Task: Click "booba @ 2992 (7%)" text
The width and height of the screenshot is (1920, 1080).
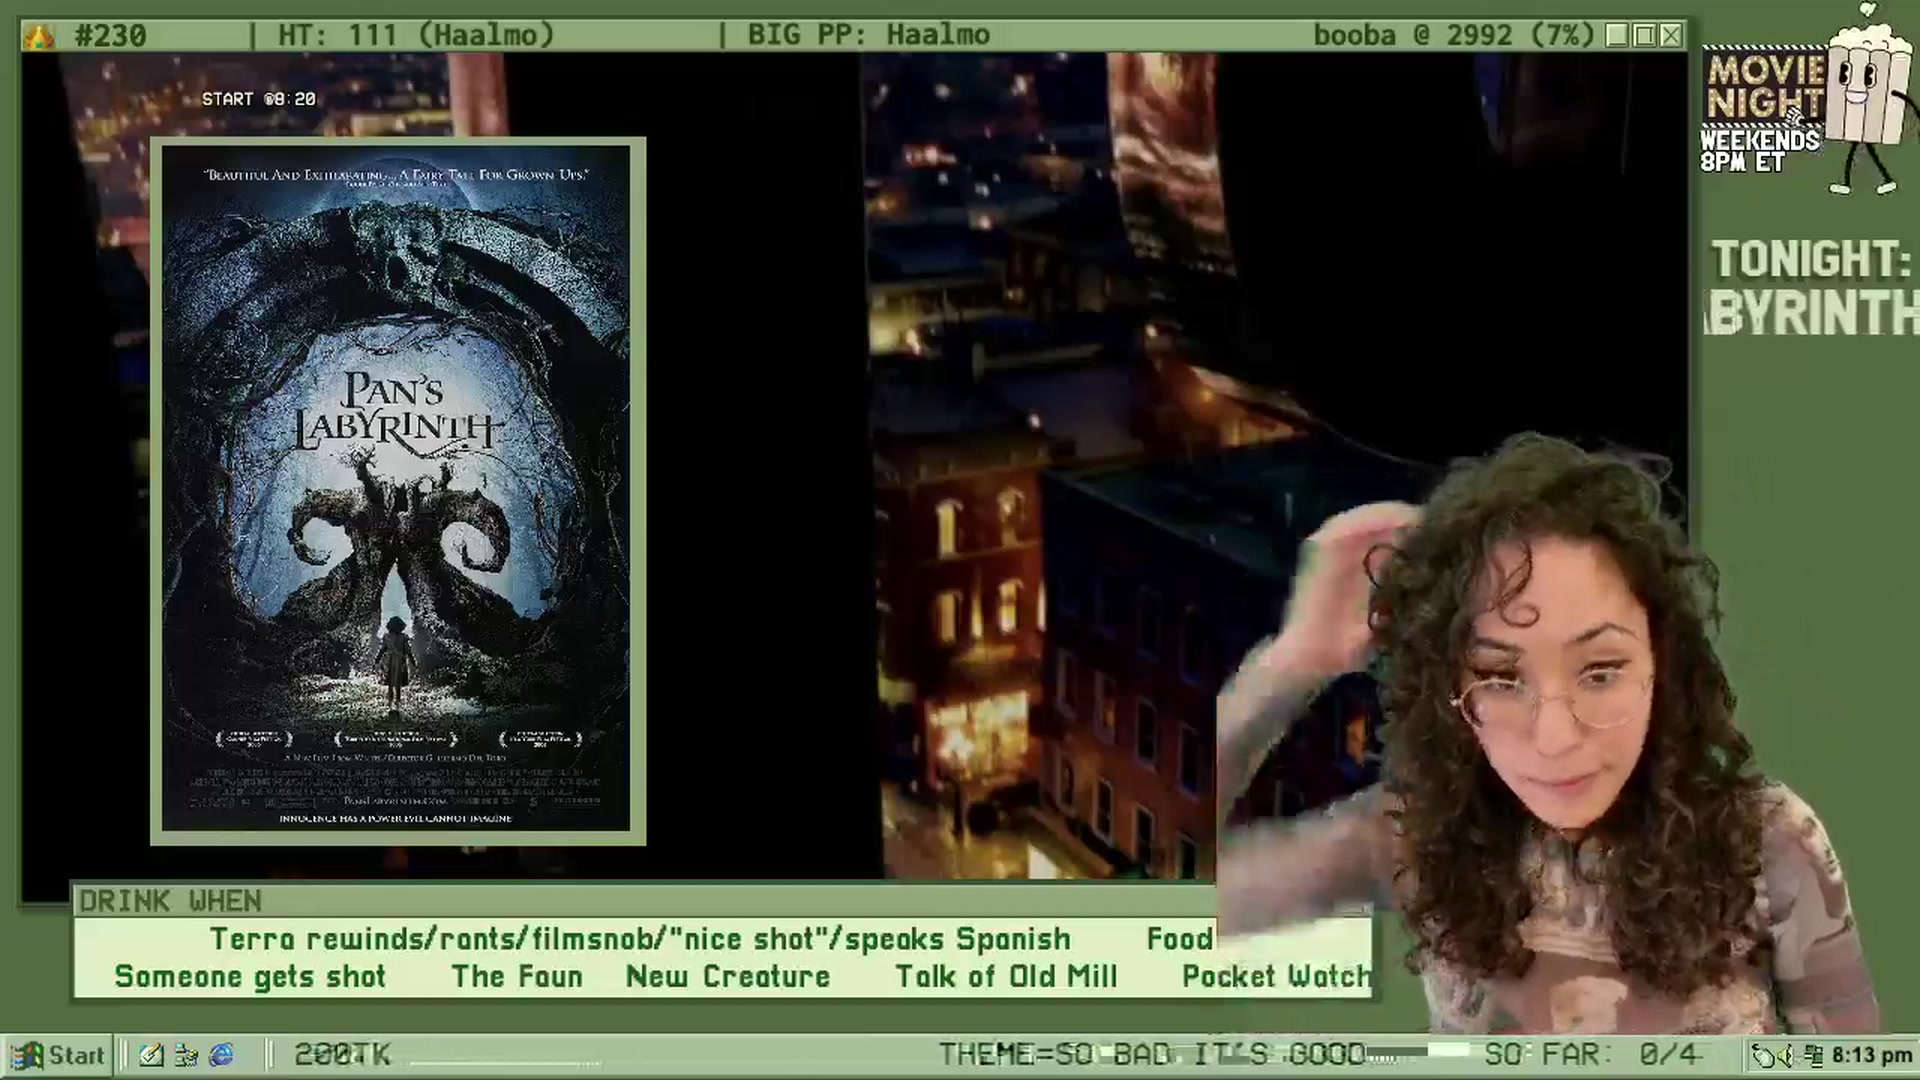Action: pos(1454,35)
